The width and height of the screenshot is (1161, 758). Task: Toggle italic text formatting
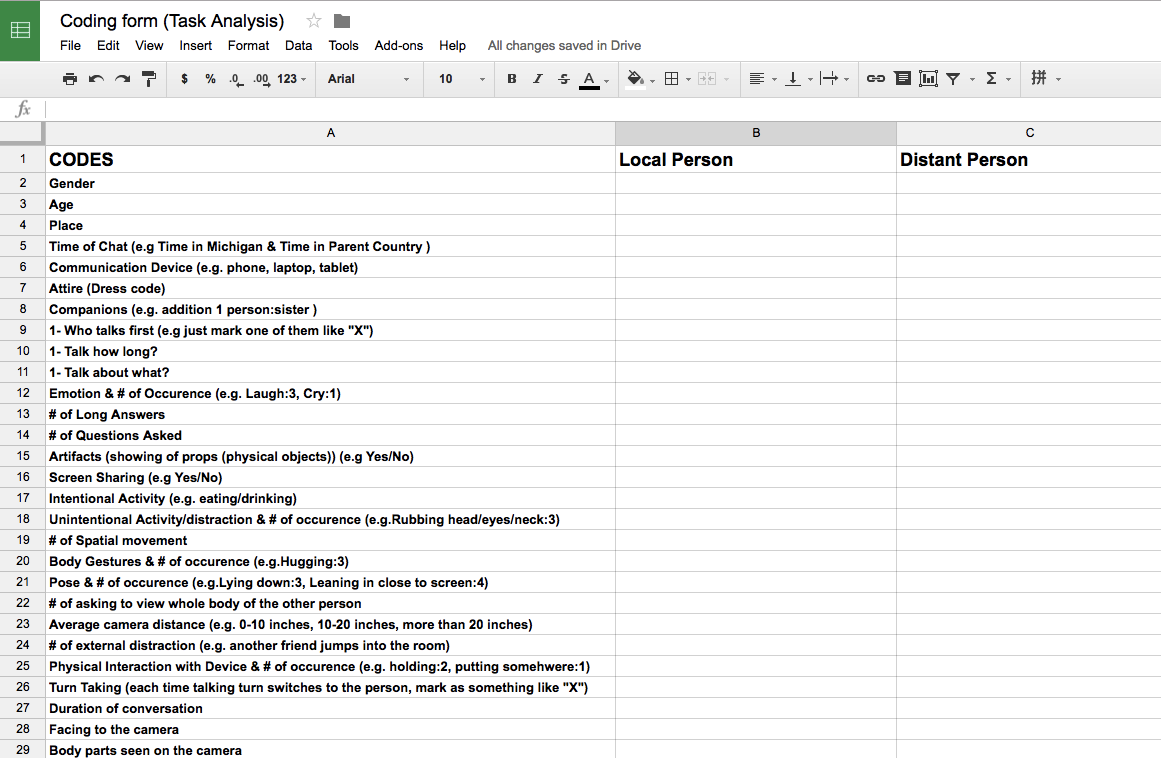[x=538, y=79]
